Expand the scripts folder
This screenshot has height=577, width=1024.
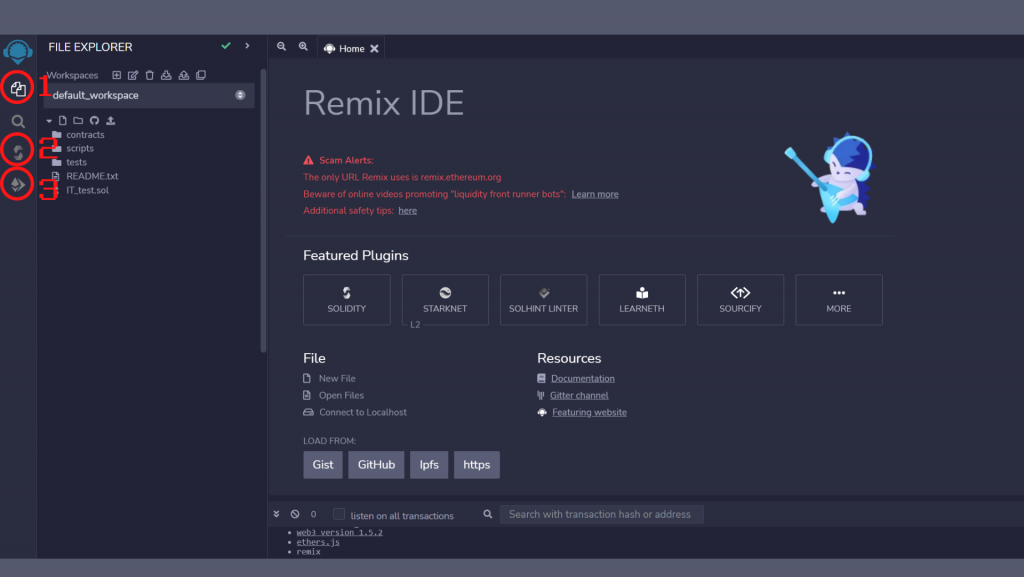pyautogui.click(x=80, y=148)
